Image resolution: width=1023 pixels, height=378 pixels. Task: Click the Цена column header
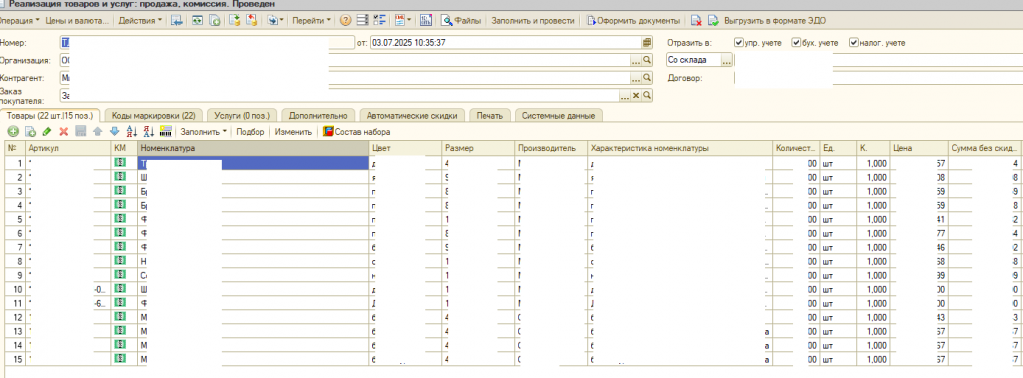pos(919,148)
